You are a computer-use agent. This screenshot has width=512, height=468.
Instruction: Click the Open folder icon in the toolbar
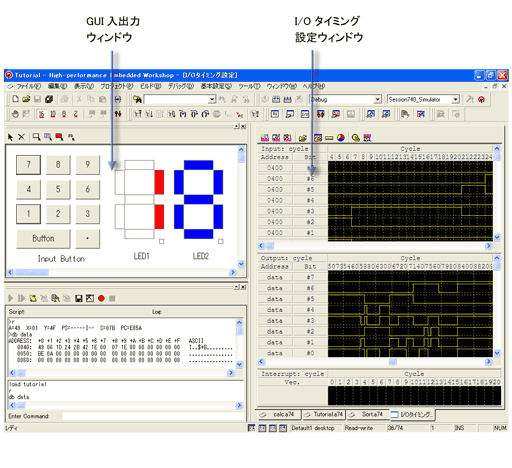[x=26, y=99]
